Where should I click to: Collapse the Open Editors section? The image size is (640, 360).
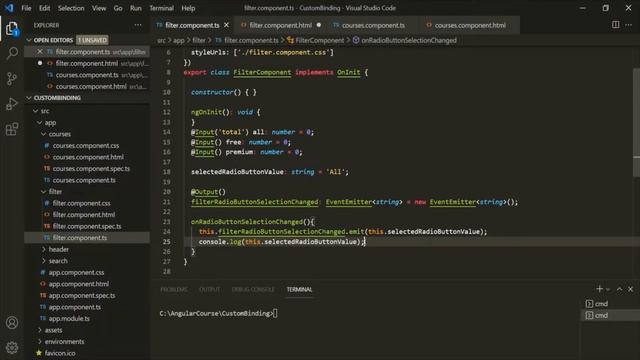click(29, 40)
